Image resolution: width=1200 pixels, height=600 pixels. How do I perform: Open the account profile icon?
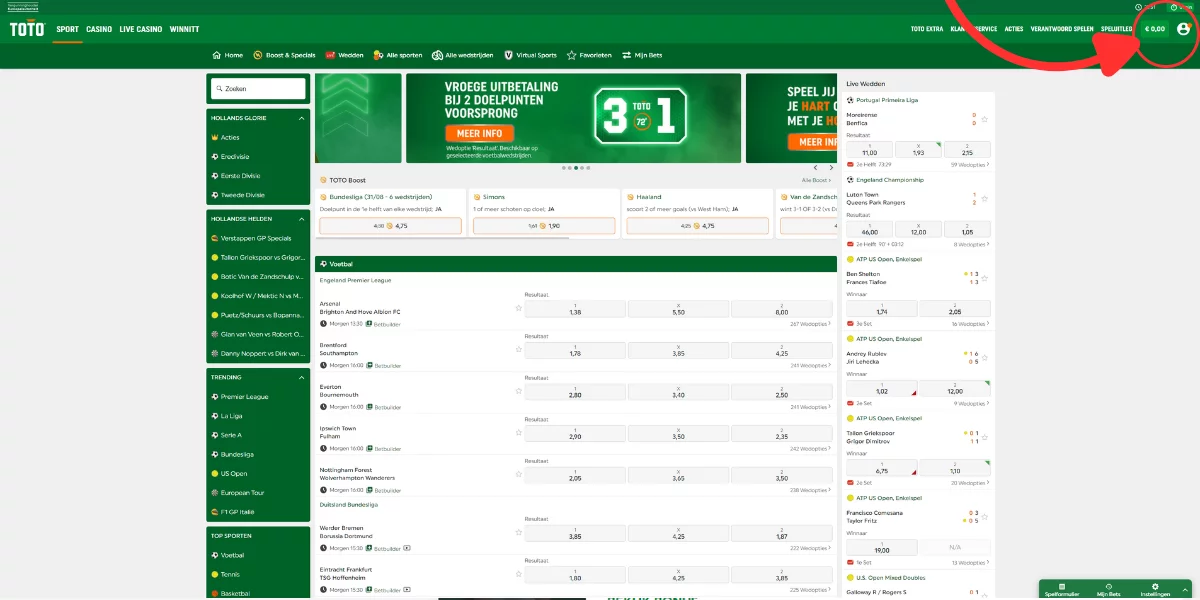pos(1184,29)
